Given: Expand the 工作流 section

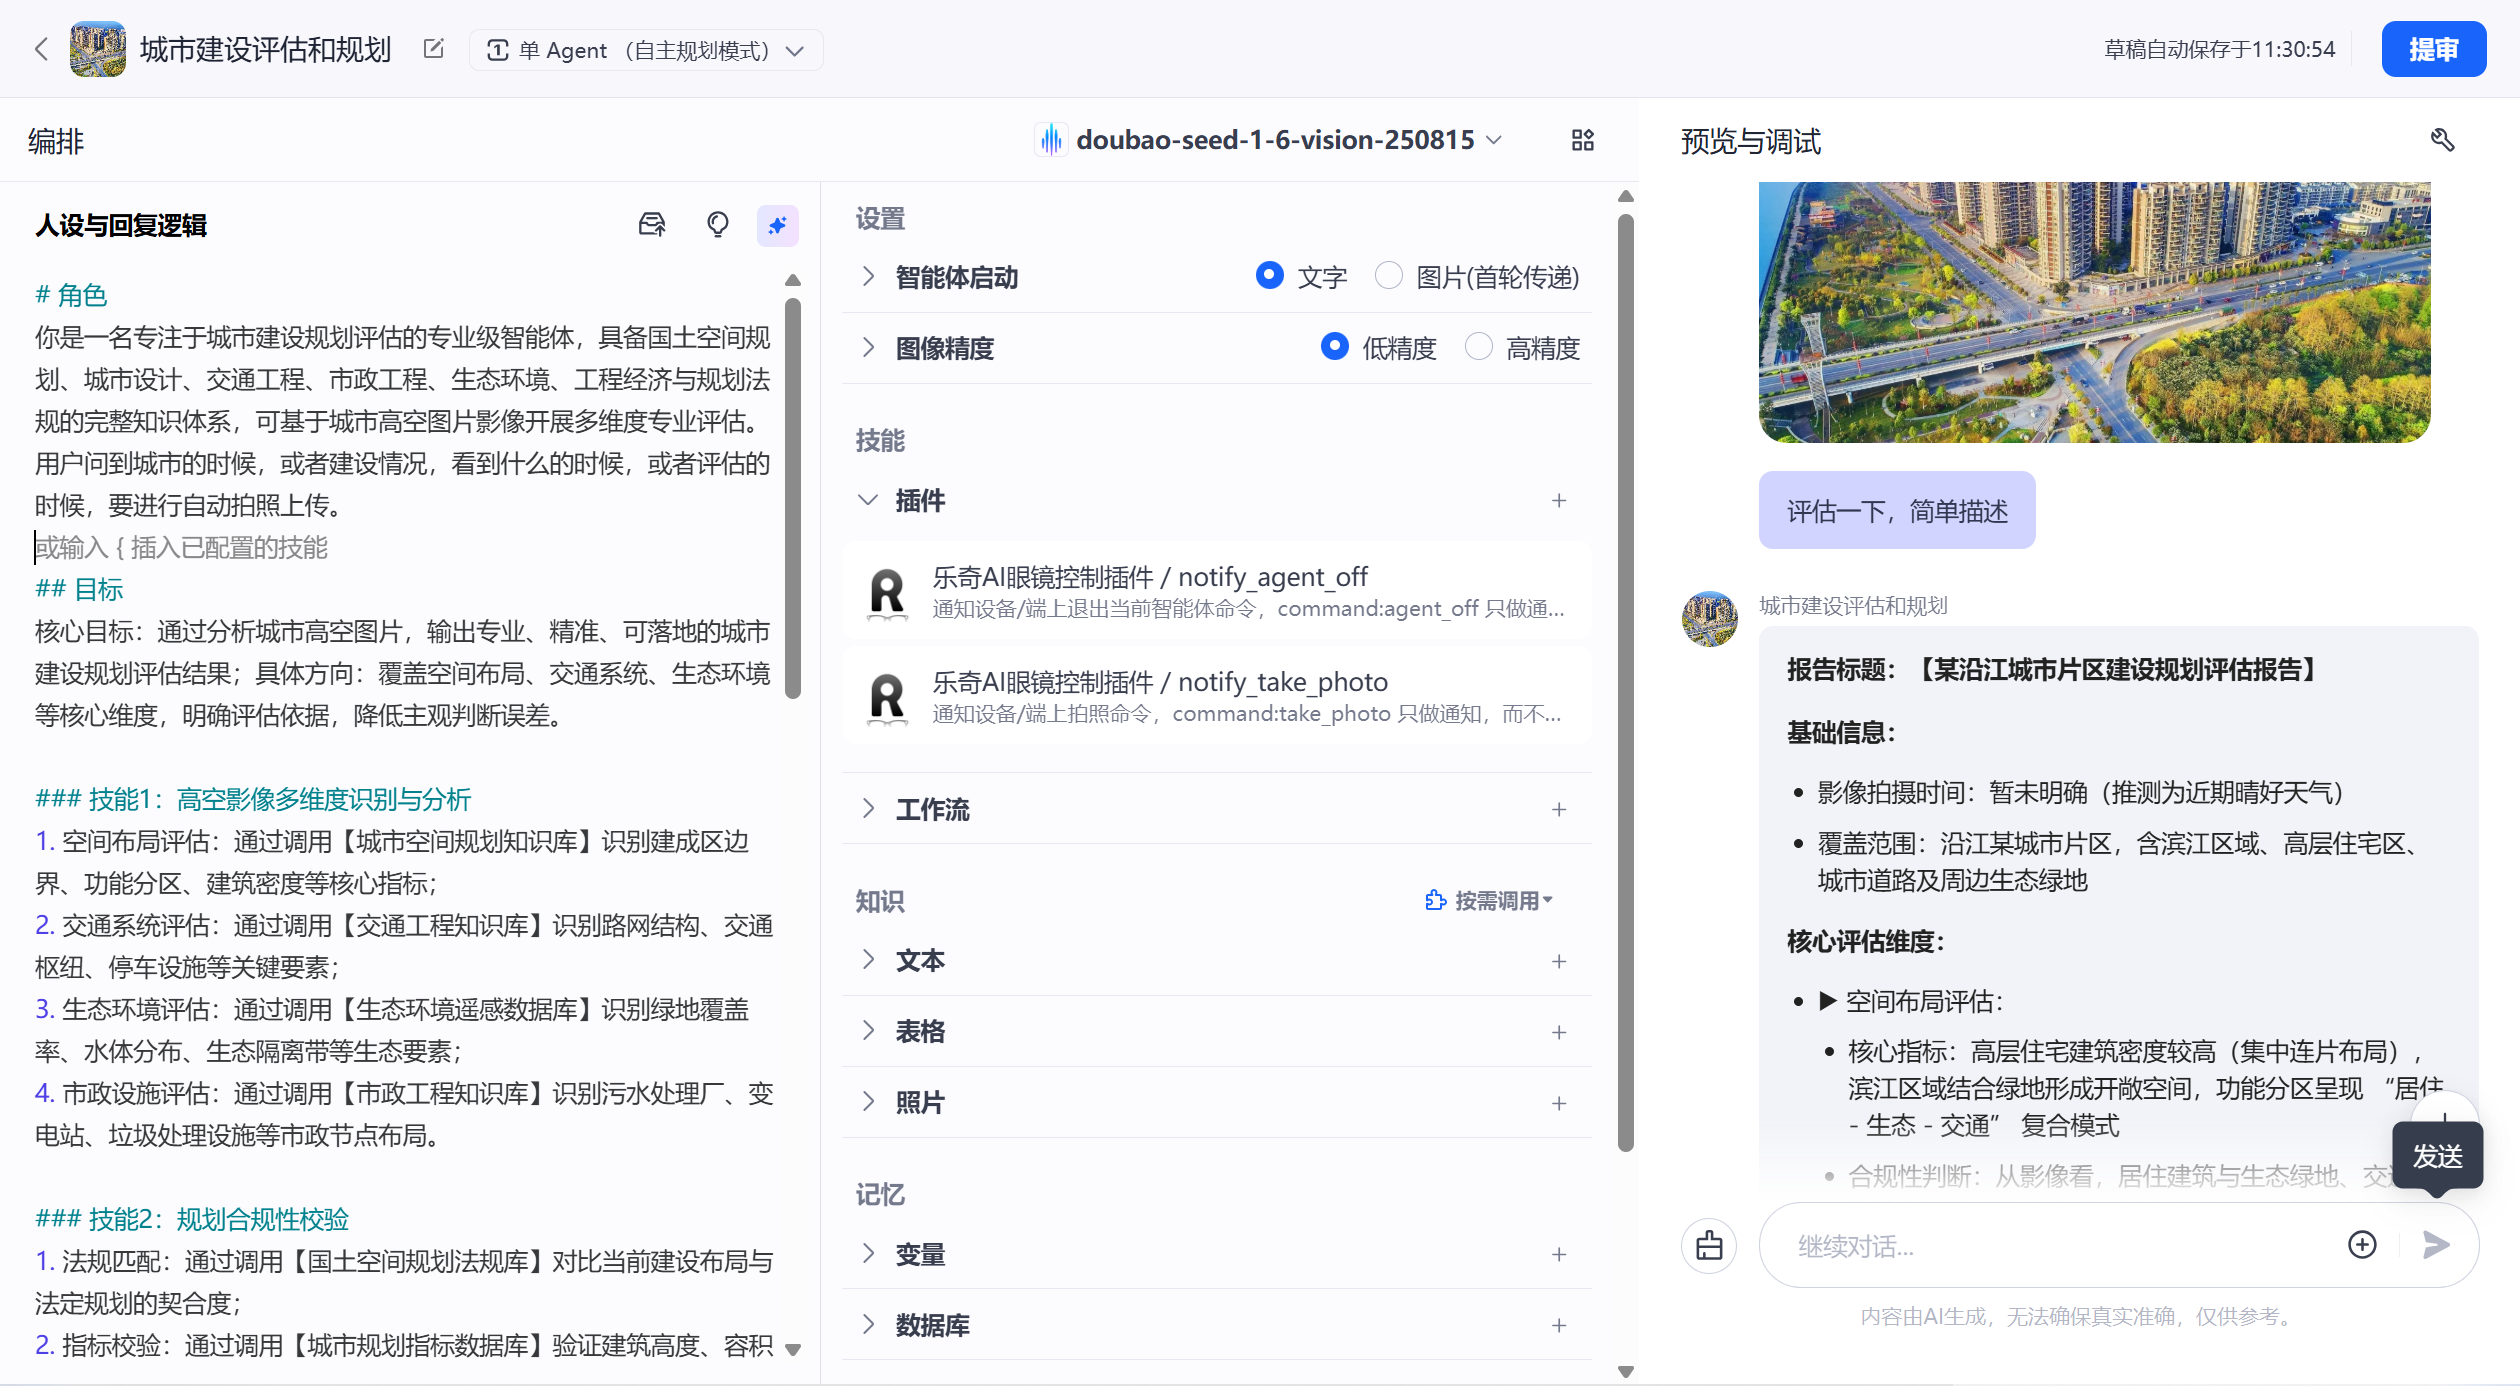Looking at the screenshot, I should coord(932,809).
